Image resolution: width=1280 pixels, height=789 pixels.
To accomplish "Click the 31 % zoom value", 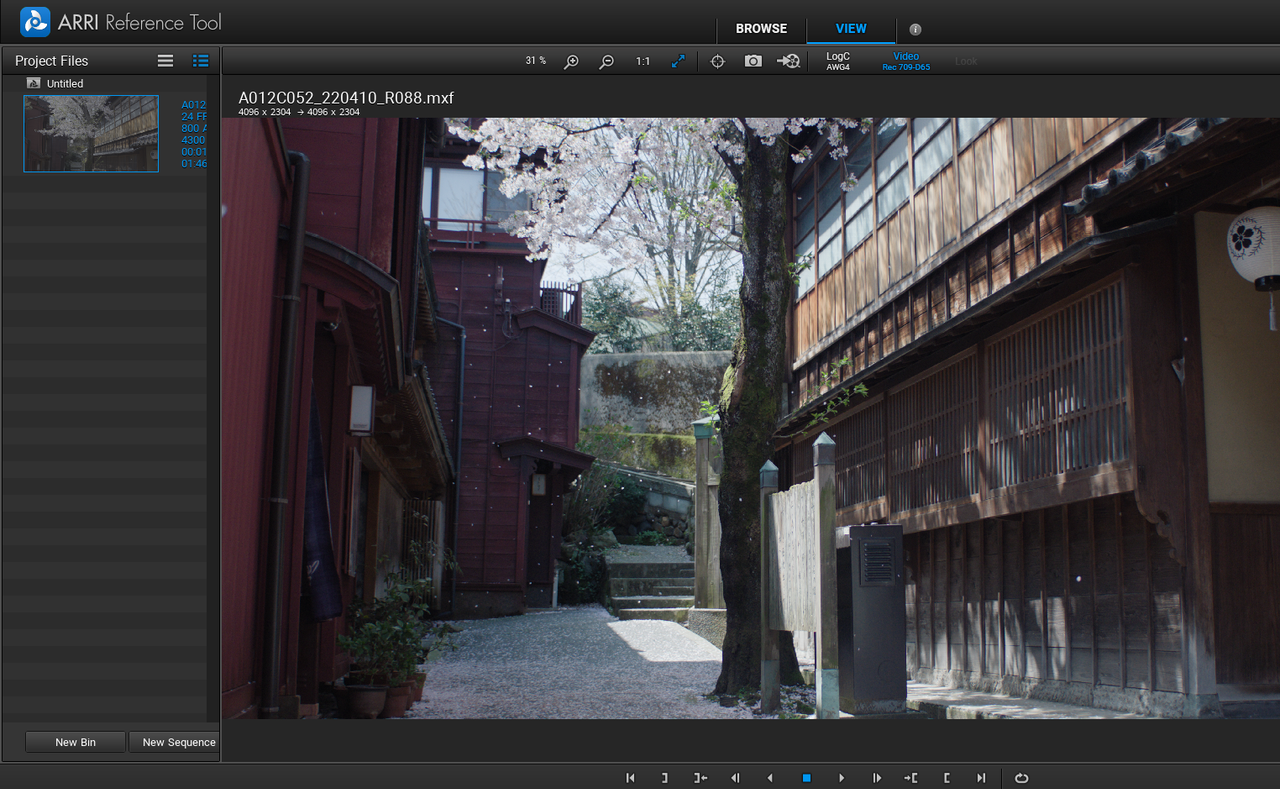I will coord(536,61).
